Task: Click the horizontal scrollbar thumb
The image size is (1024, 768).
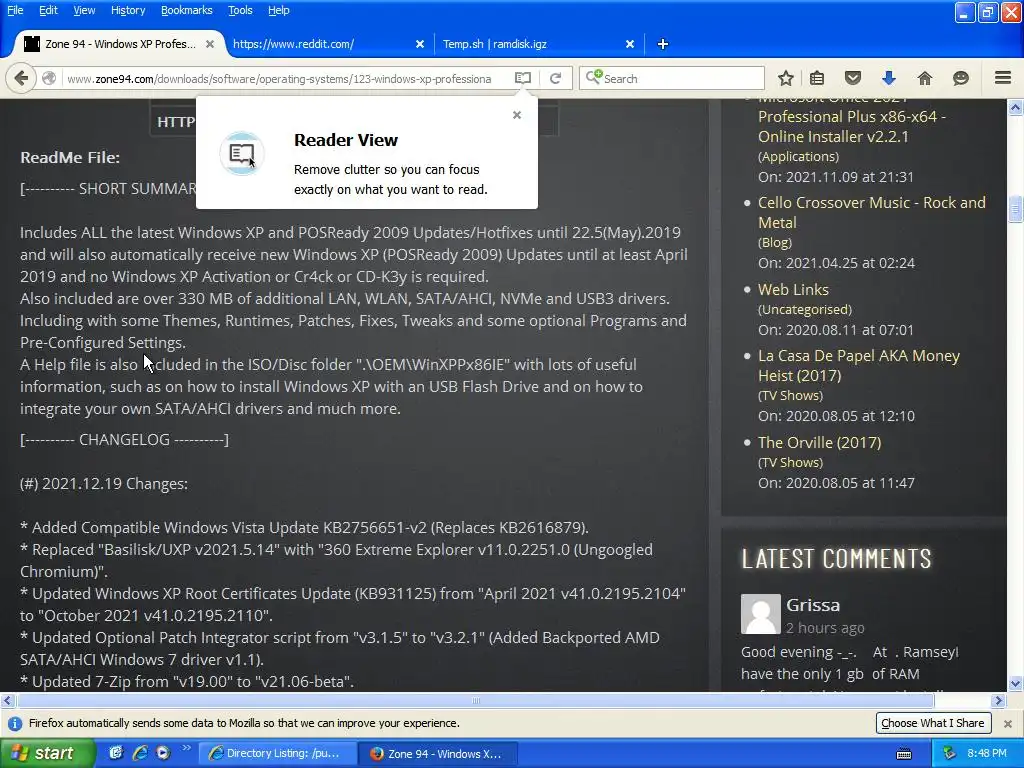Action: 476,701
